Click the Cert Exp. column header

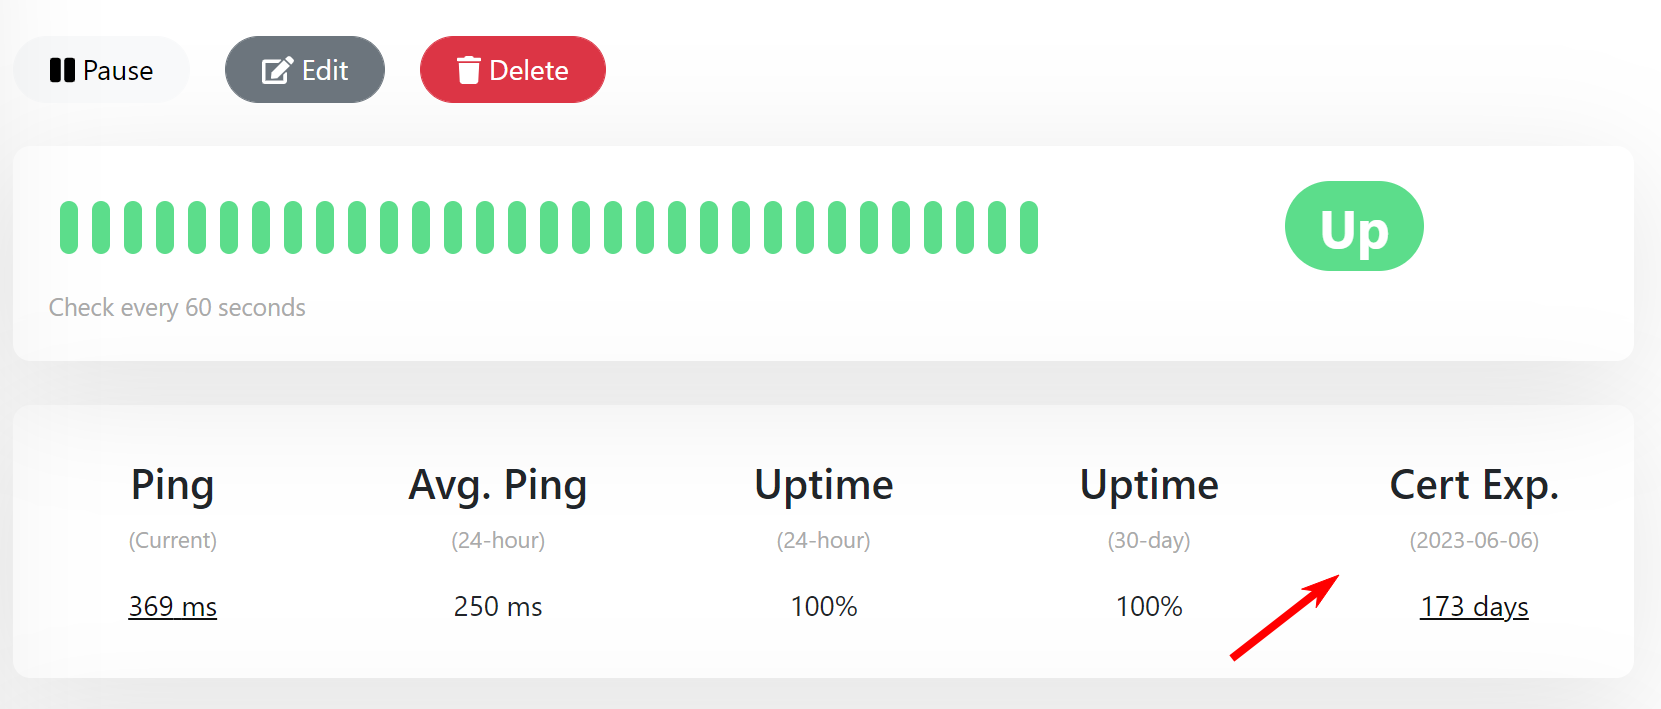pyautogui.click(x=1473, y=486)
